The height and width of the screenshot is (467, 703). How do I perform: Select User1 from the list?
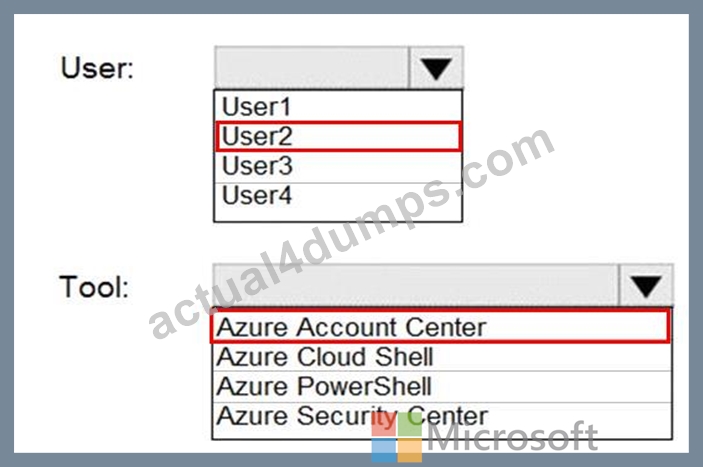tap(338, 106)
